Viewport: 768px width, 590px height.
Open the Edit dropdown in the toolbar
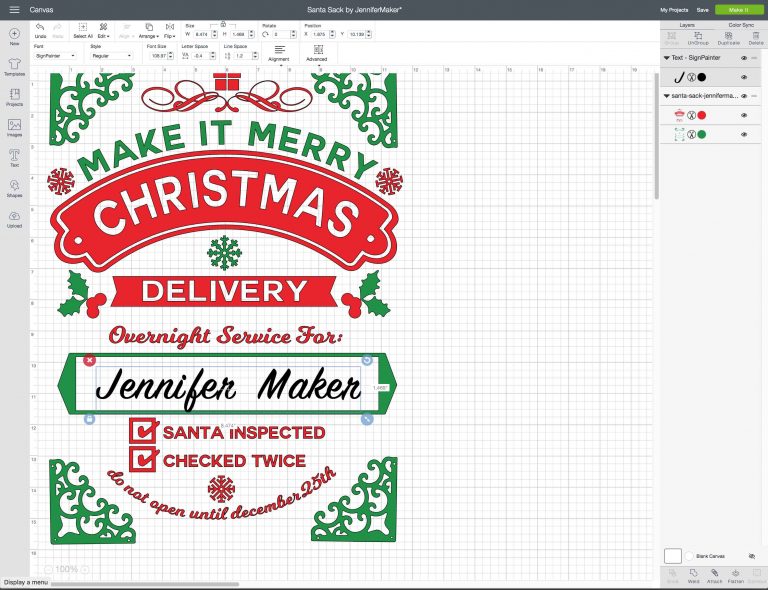103,30
